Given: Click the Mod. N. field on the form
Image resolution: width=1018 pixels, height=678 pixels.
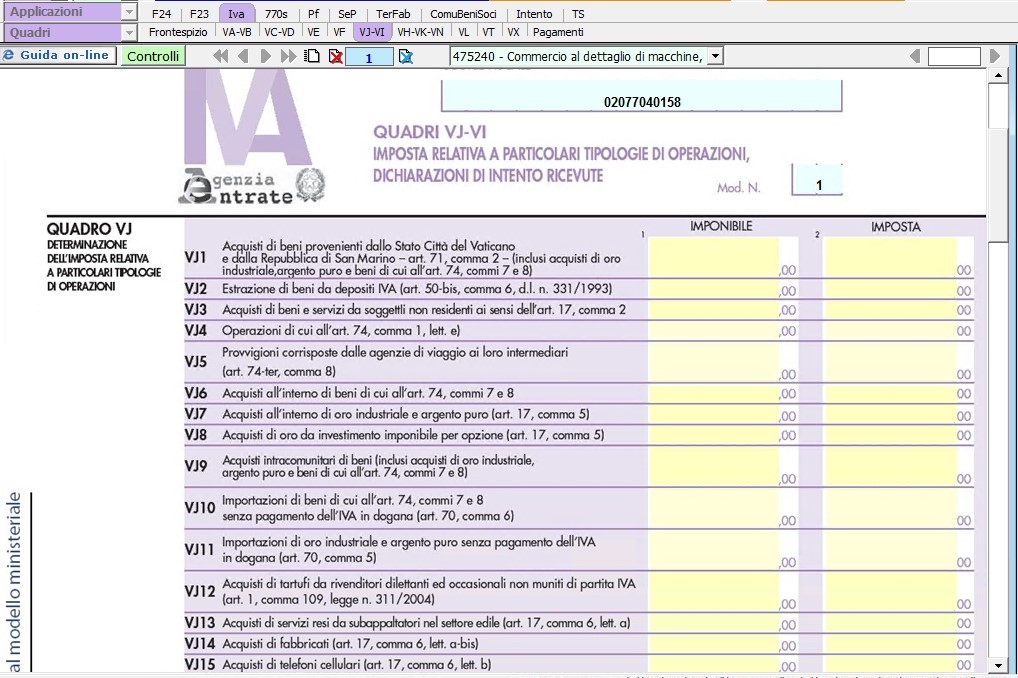Looking at the screenshot, I should coord(817,180).
